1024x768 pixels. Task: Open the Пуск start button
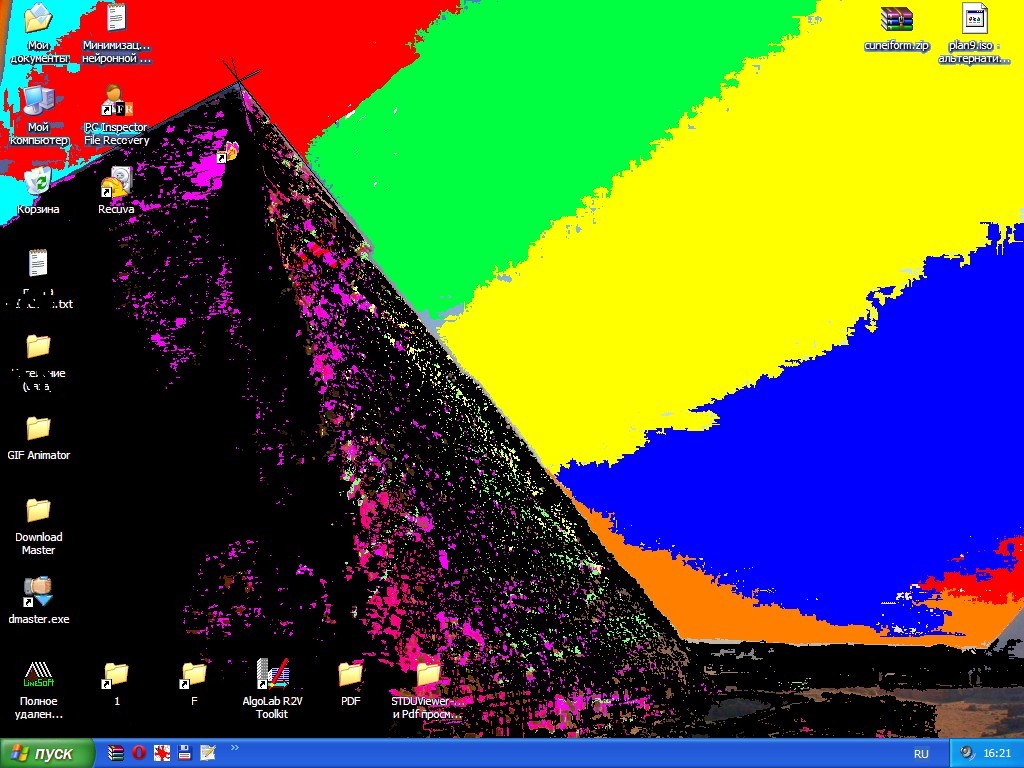point(47,753)
